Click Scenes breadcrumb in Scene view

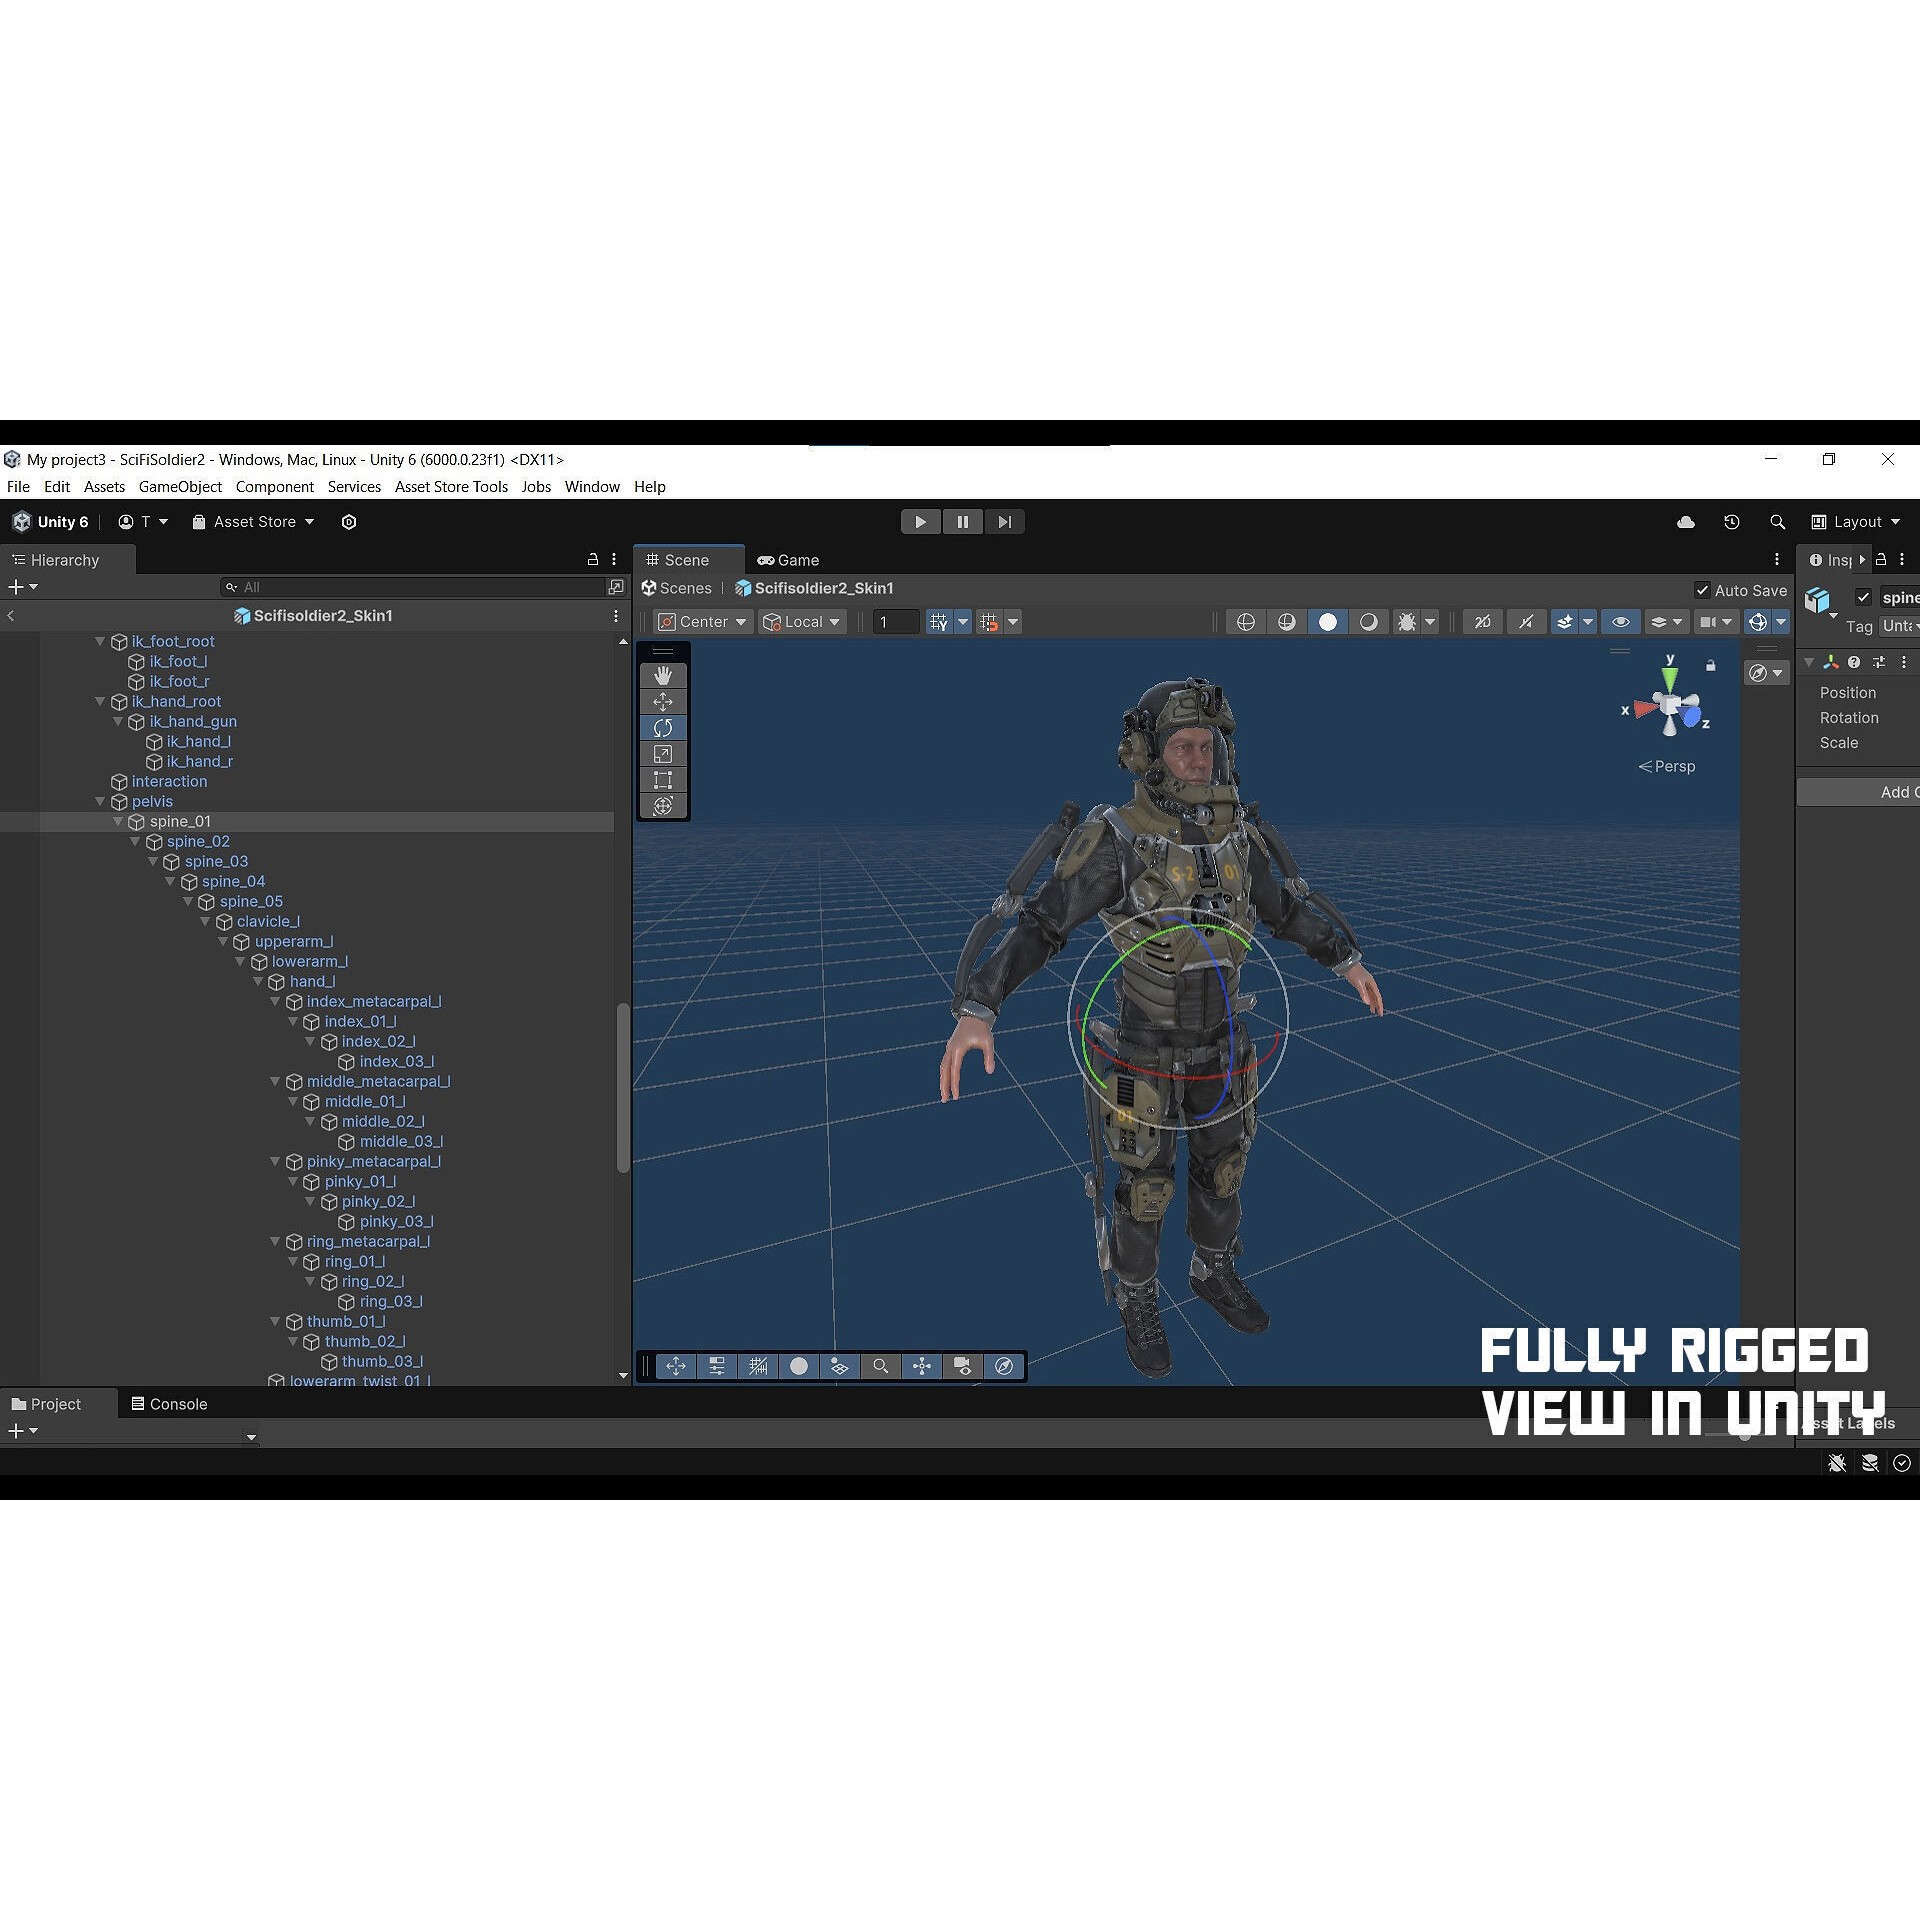point(677,588)
